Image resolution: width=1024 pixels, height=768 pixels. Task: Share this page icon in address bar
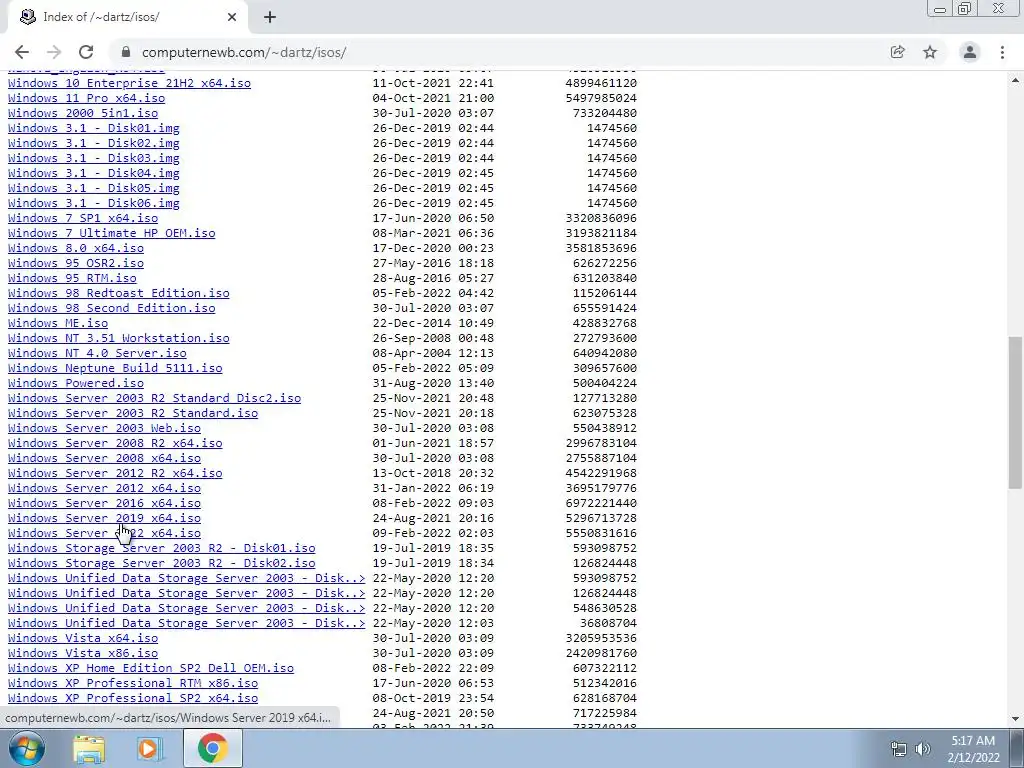coord(897,52)
